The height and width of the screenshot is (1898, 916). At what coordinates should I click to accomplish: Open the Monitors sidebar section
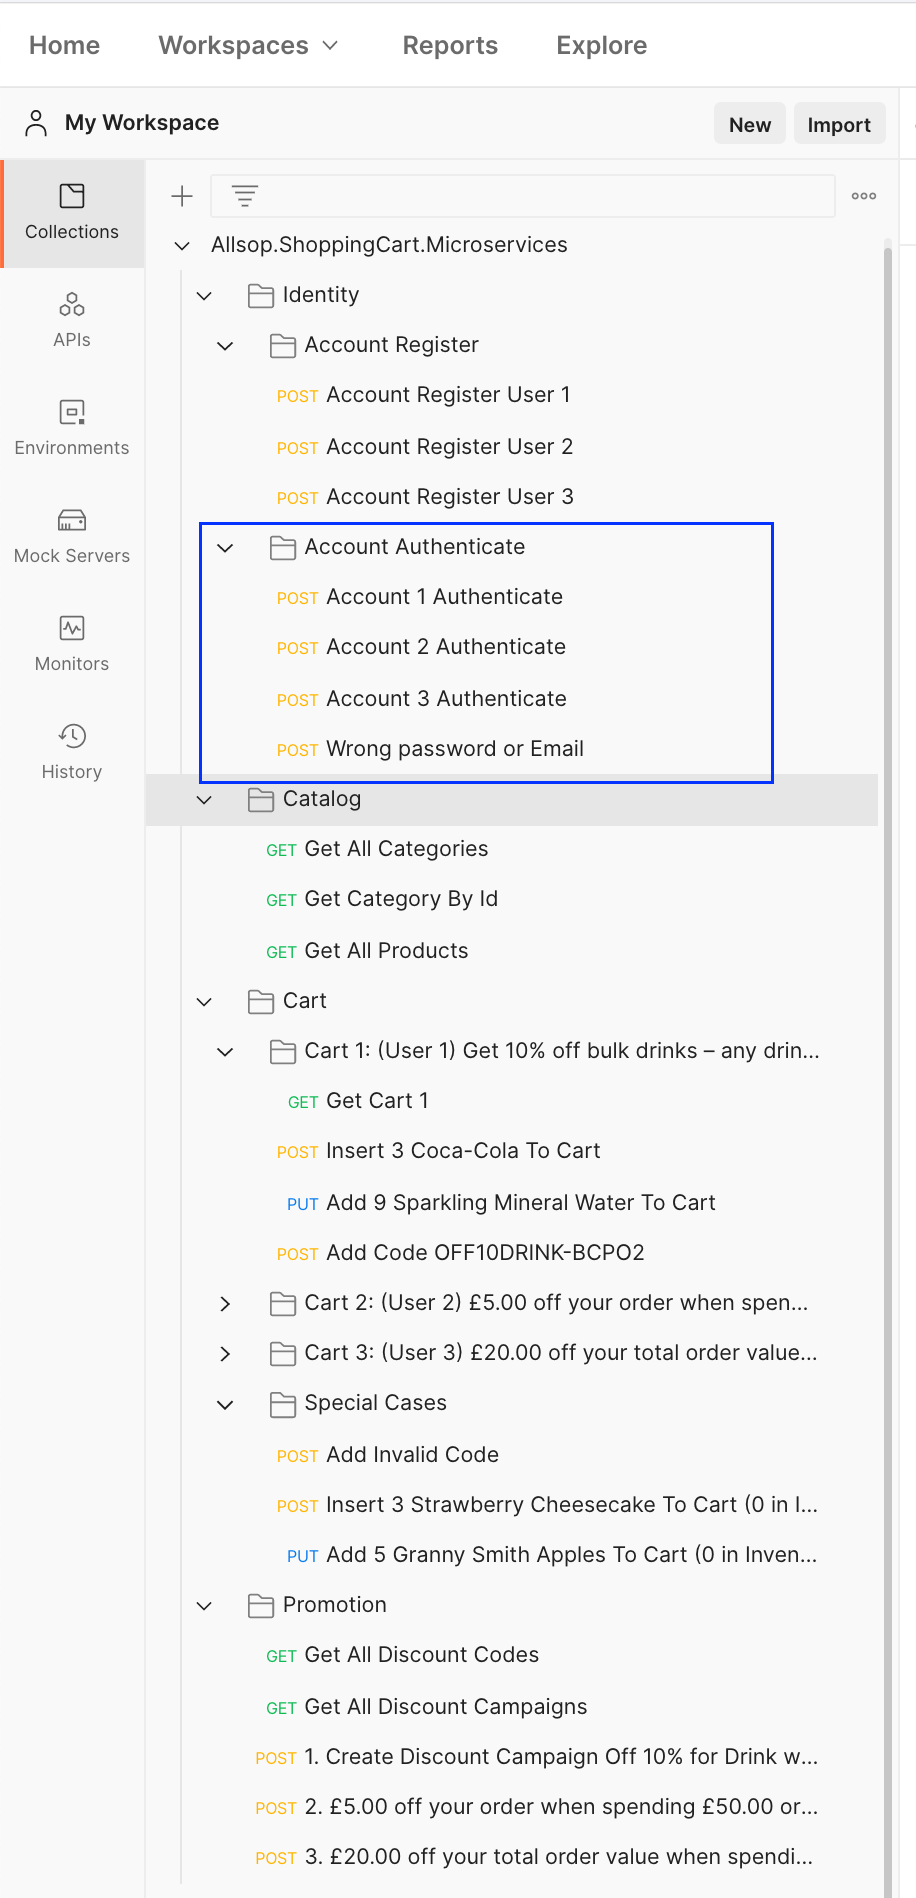(x=72, y=644)
